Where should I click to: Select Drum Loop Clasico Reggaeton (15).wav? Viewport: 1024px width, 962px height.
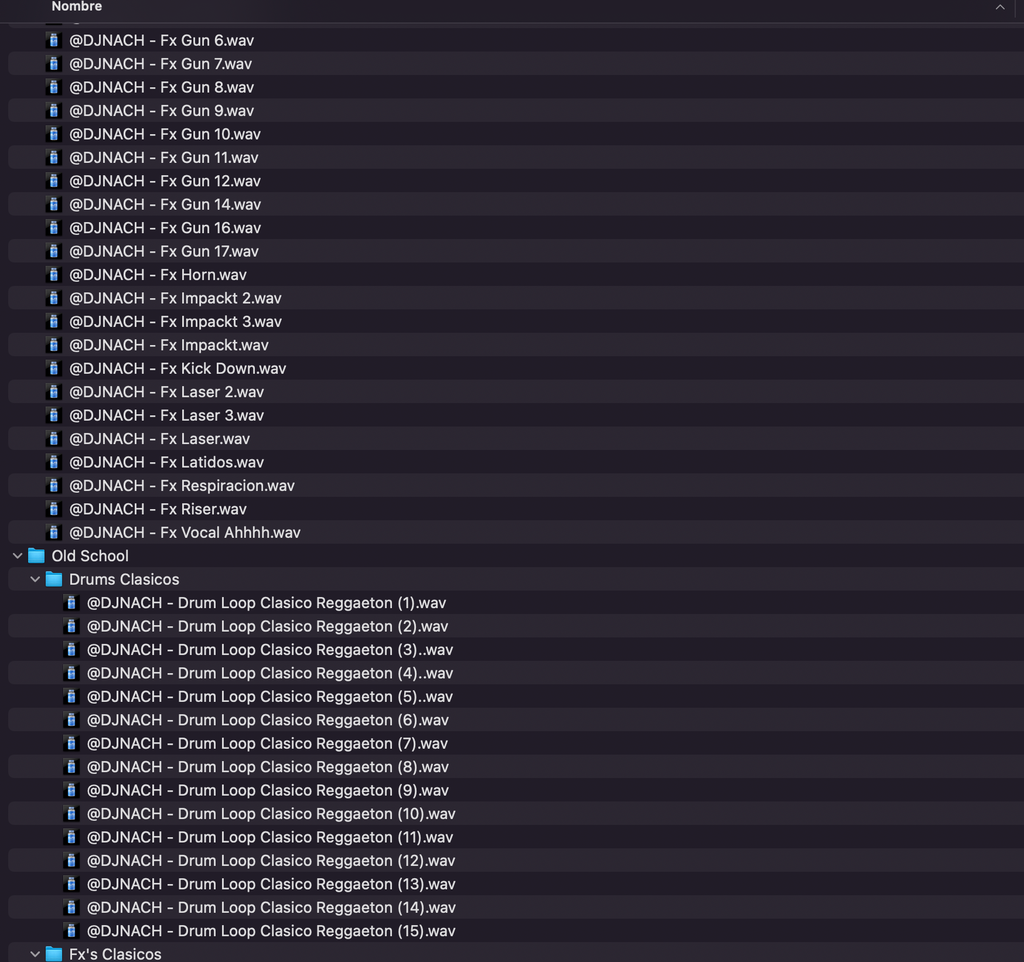coord(271,931)
